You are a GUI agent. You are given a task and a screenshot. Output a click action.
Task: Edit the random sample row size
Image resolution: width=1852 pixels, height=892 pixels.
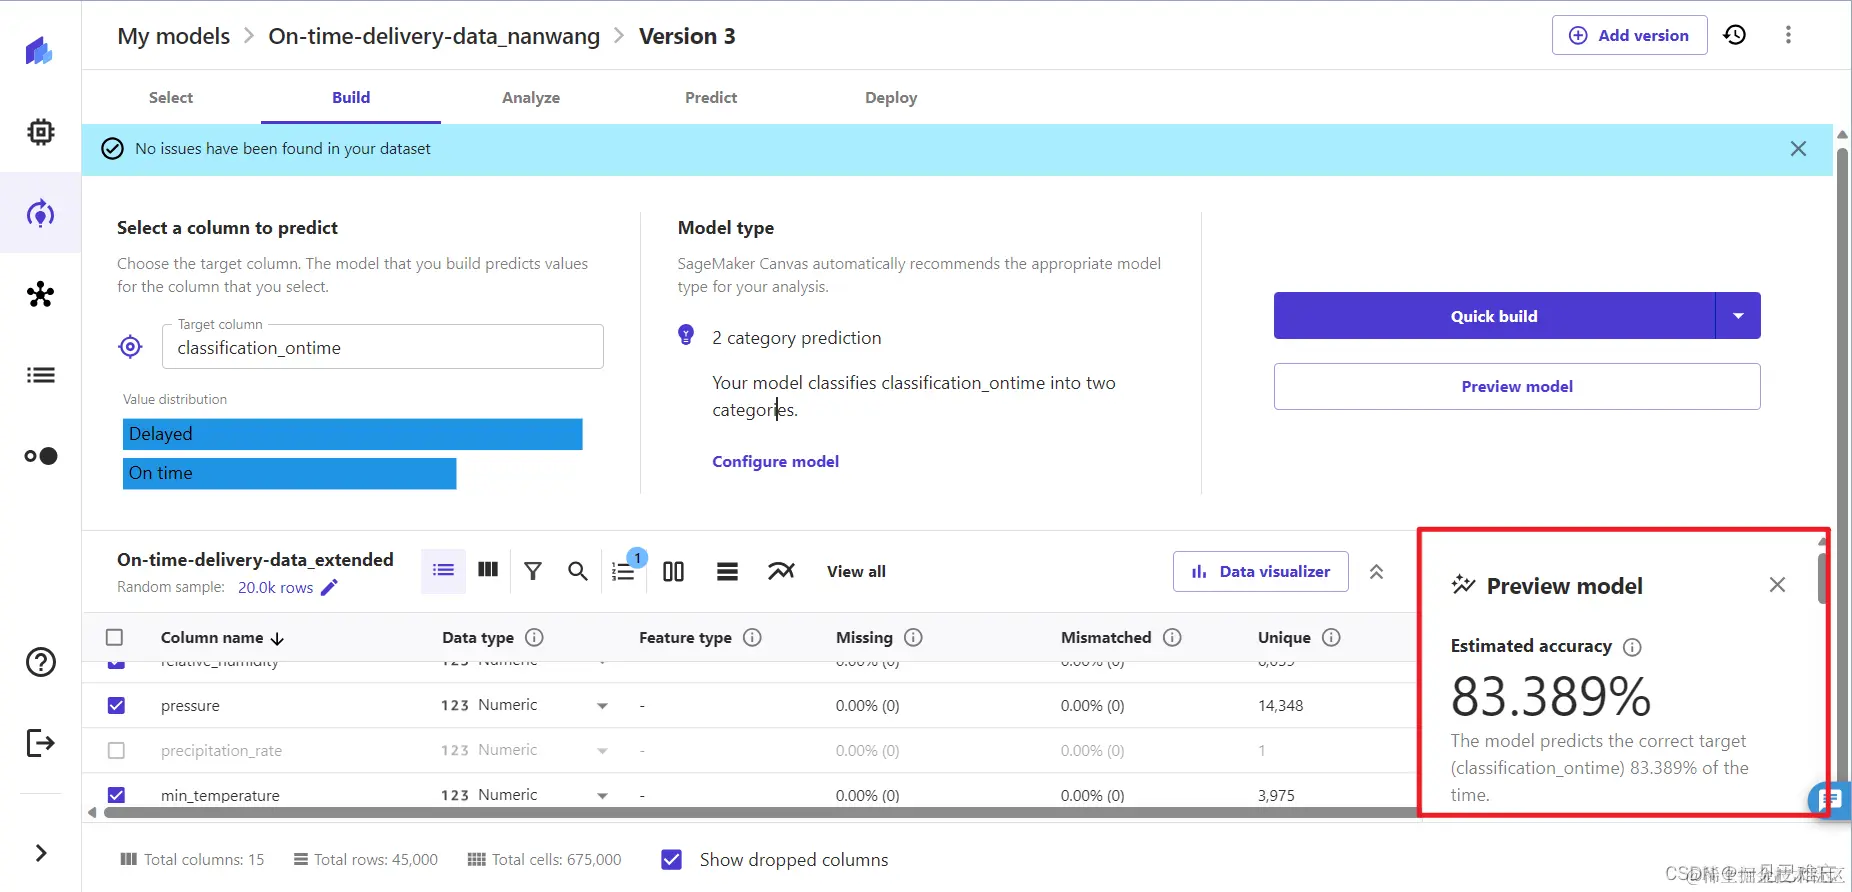coord(329,587)
